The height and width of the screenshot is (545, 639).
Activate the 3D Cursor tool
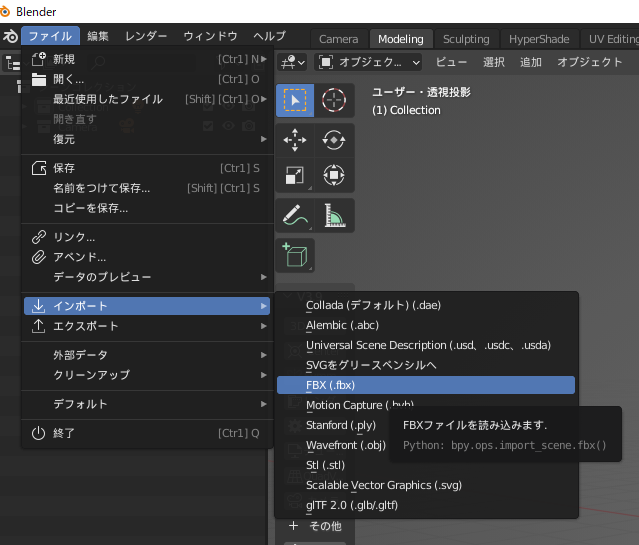(x=334, y=100)
